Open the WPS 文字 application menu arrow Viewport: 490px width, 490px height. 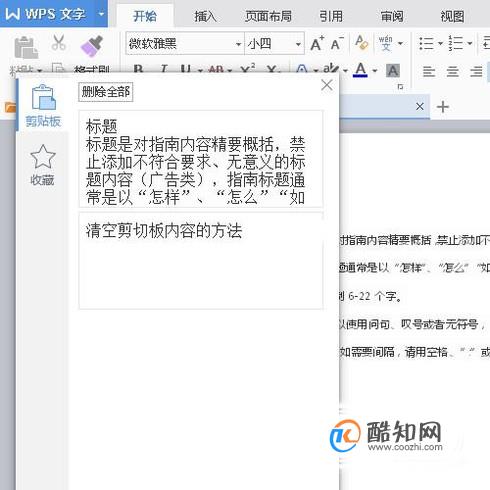pyautogui.click(x=101, y=14)
